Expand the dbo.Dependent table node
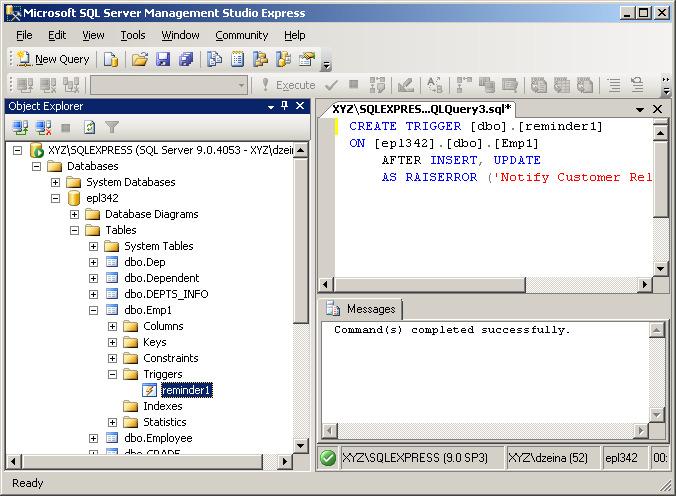This screenshot has height=496, width=676. (94, 278)
